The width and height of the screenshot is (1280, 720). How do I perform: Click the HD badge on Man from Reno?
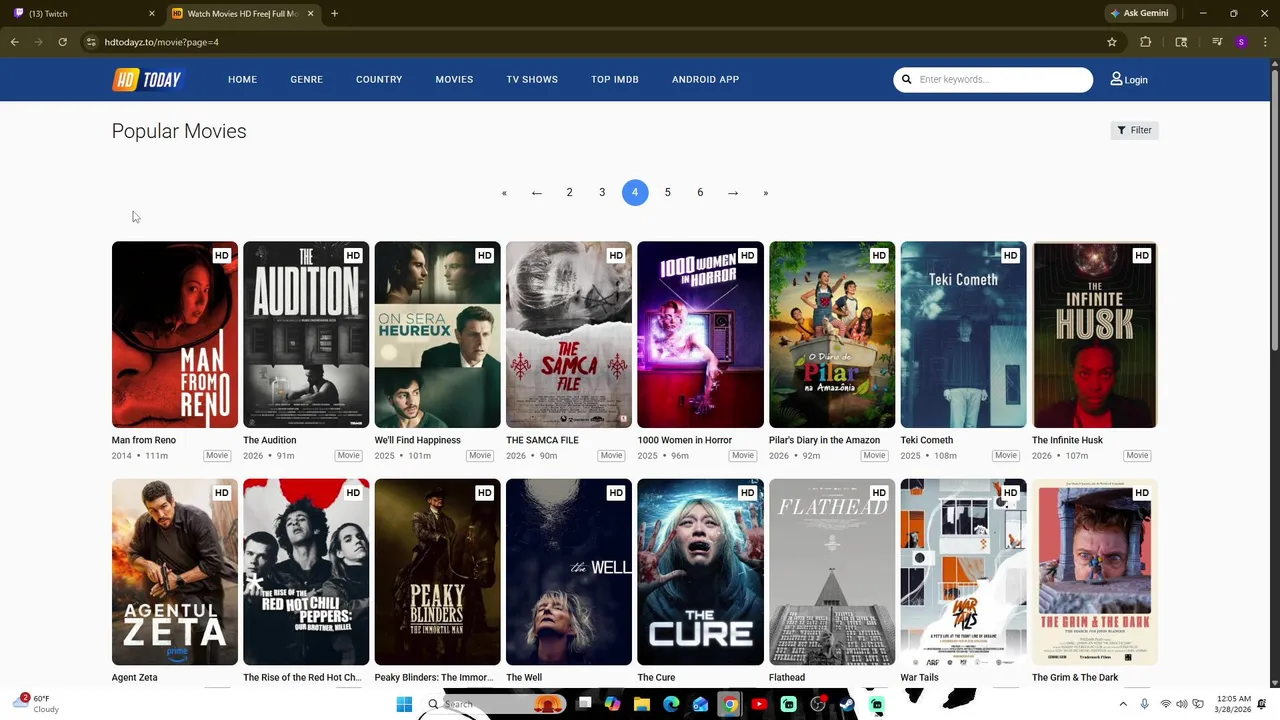point(222,255)
